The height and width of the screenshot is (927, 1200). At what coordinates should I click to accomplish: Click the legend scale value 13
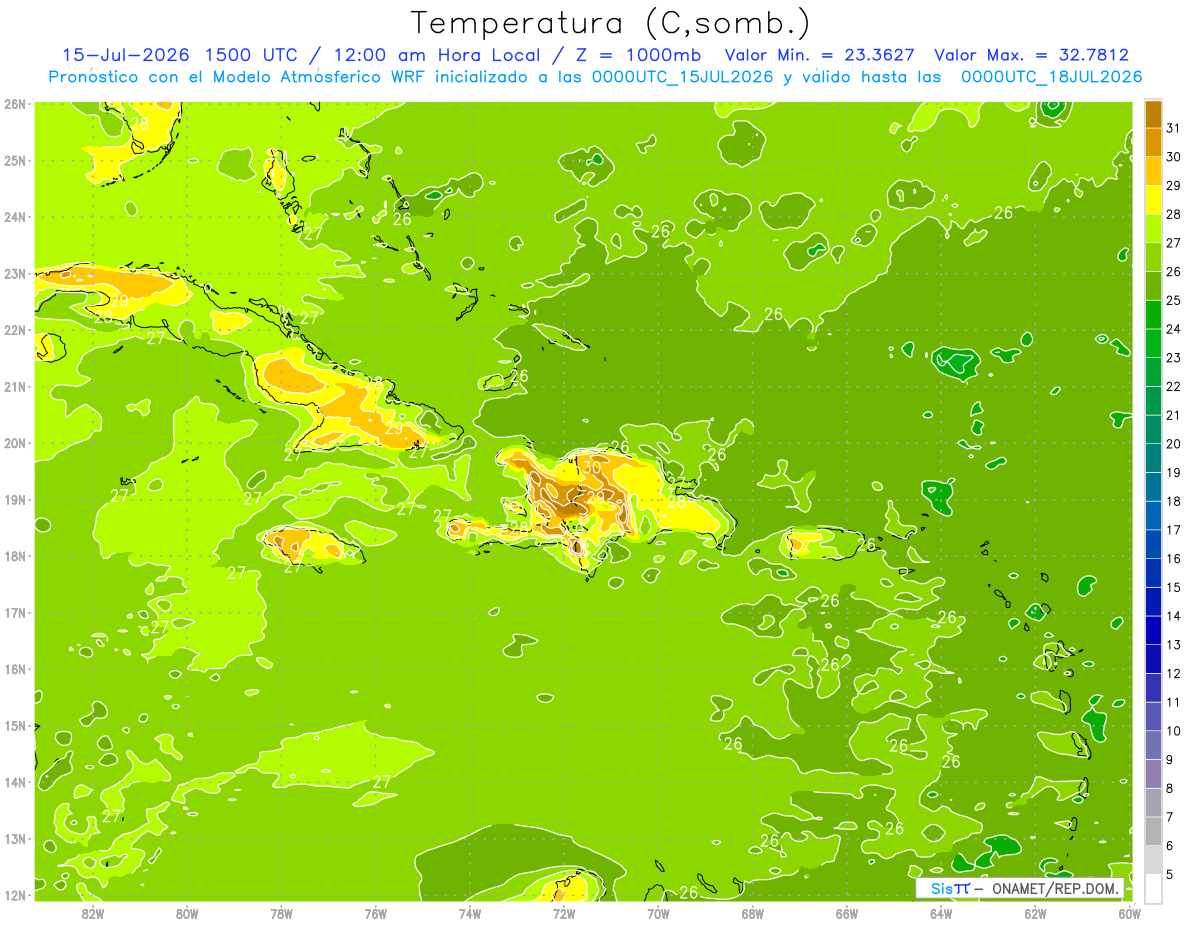pyautogui.click(x=1173, y=644)
